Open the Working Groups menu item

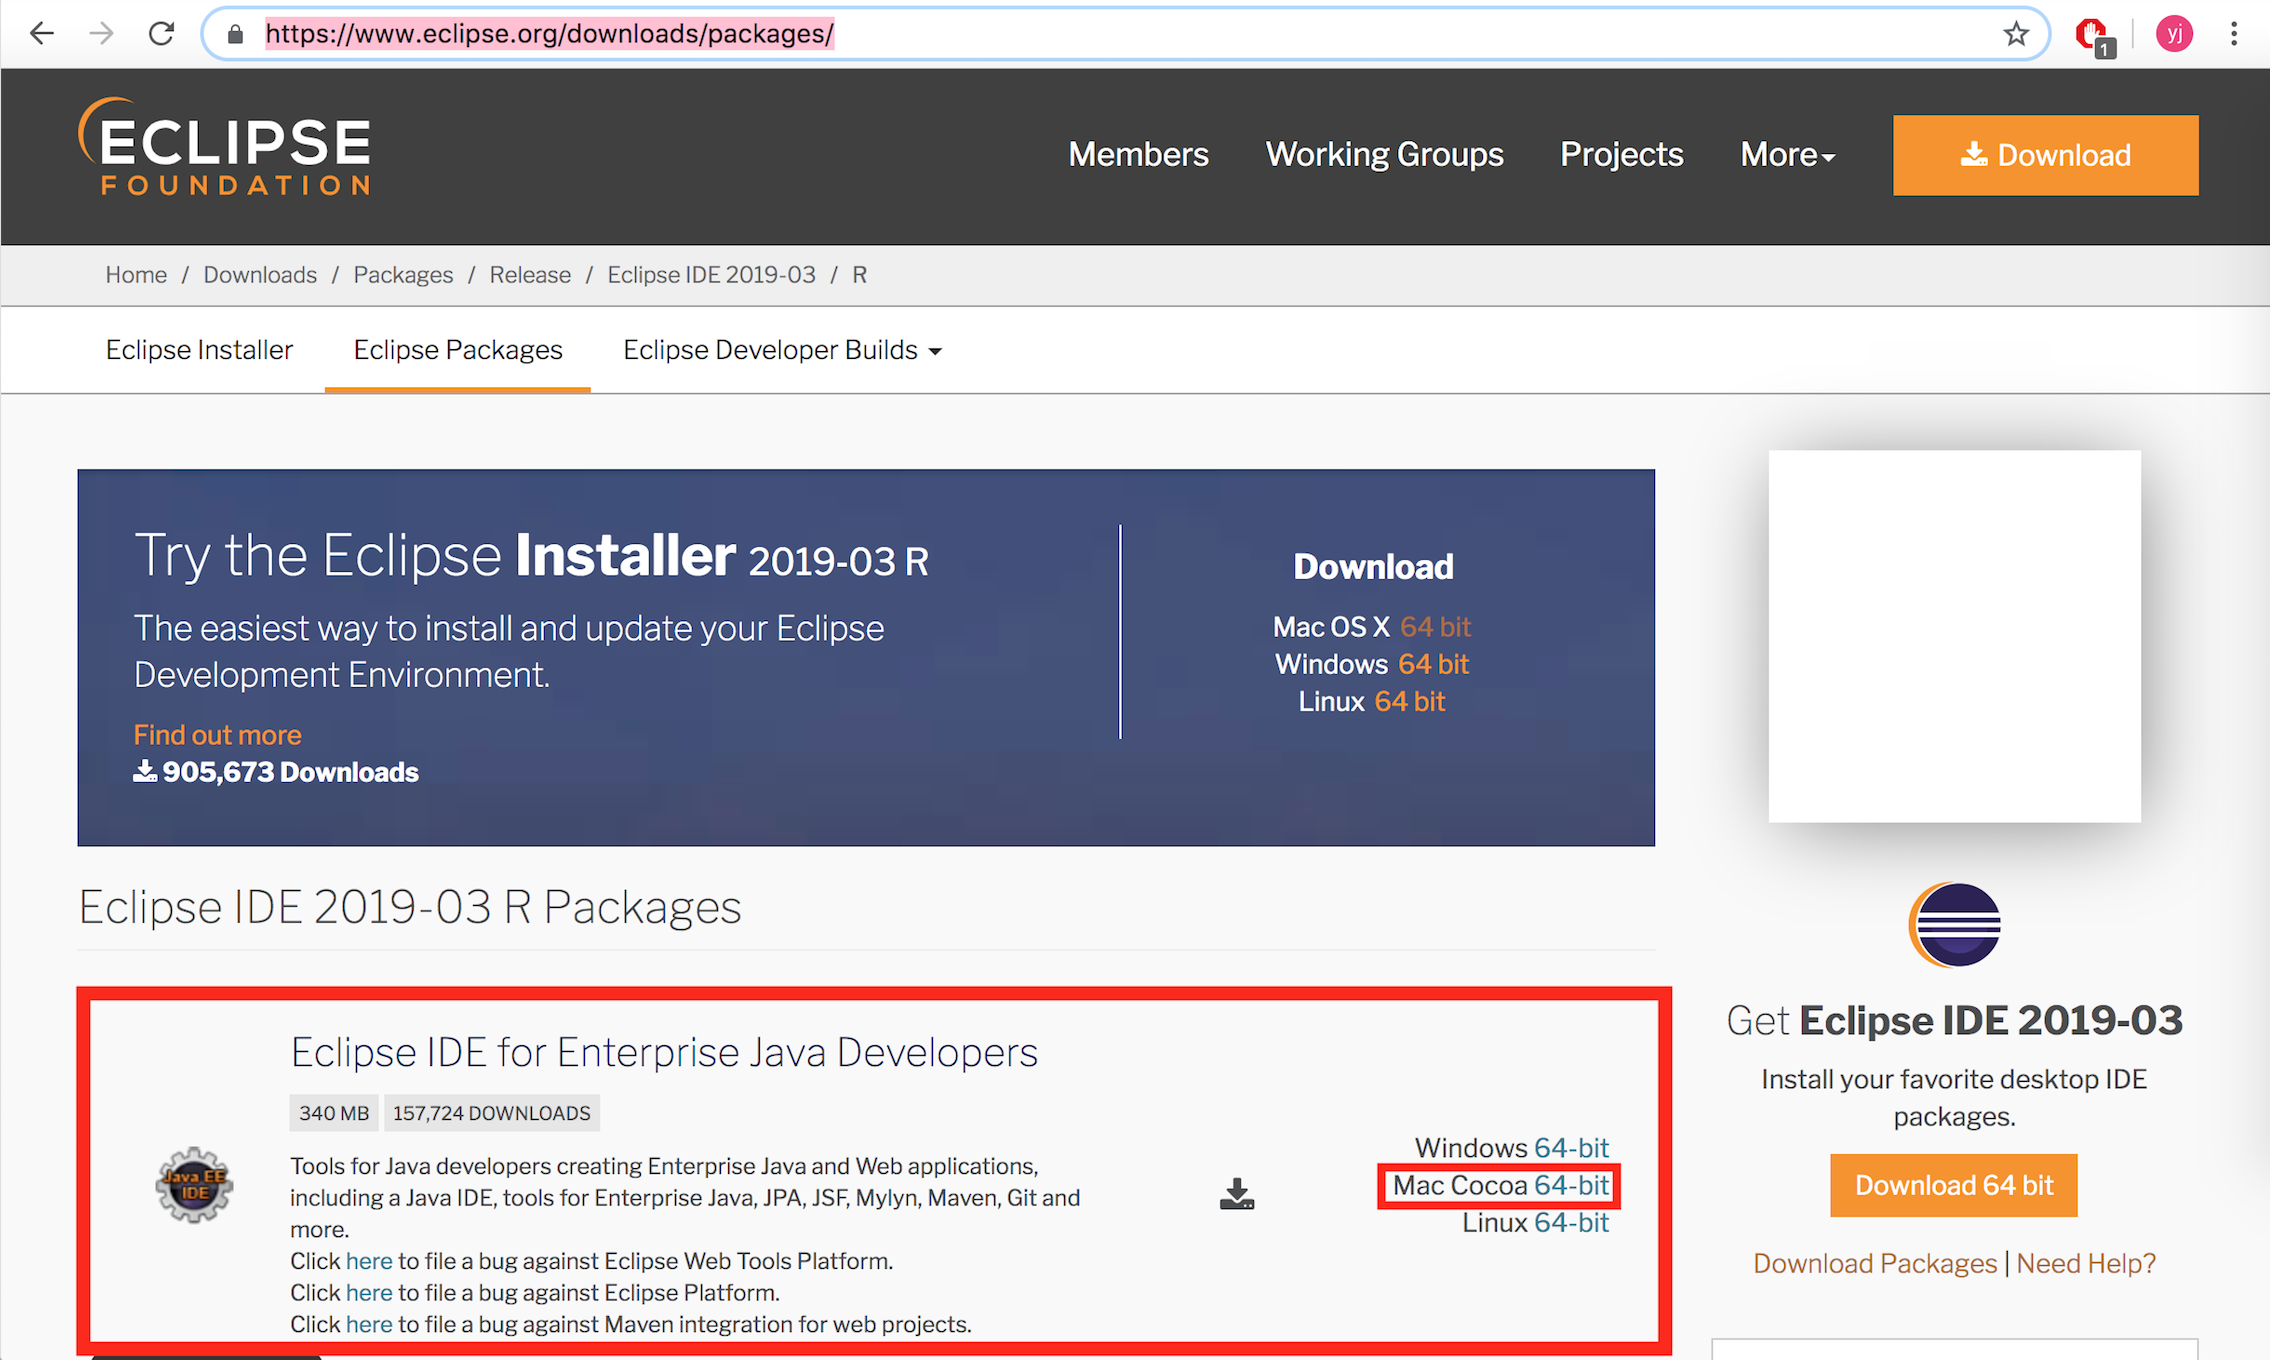(x=1384, y=155)
